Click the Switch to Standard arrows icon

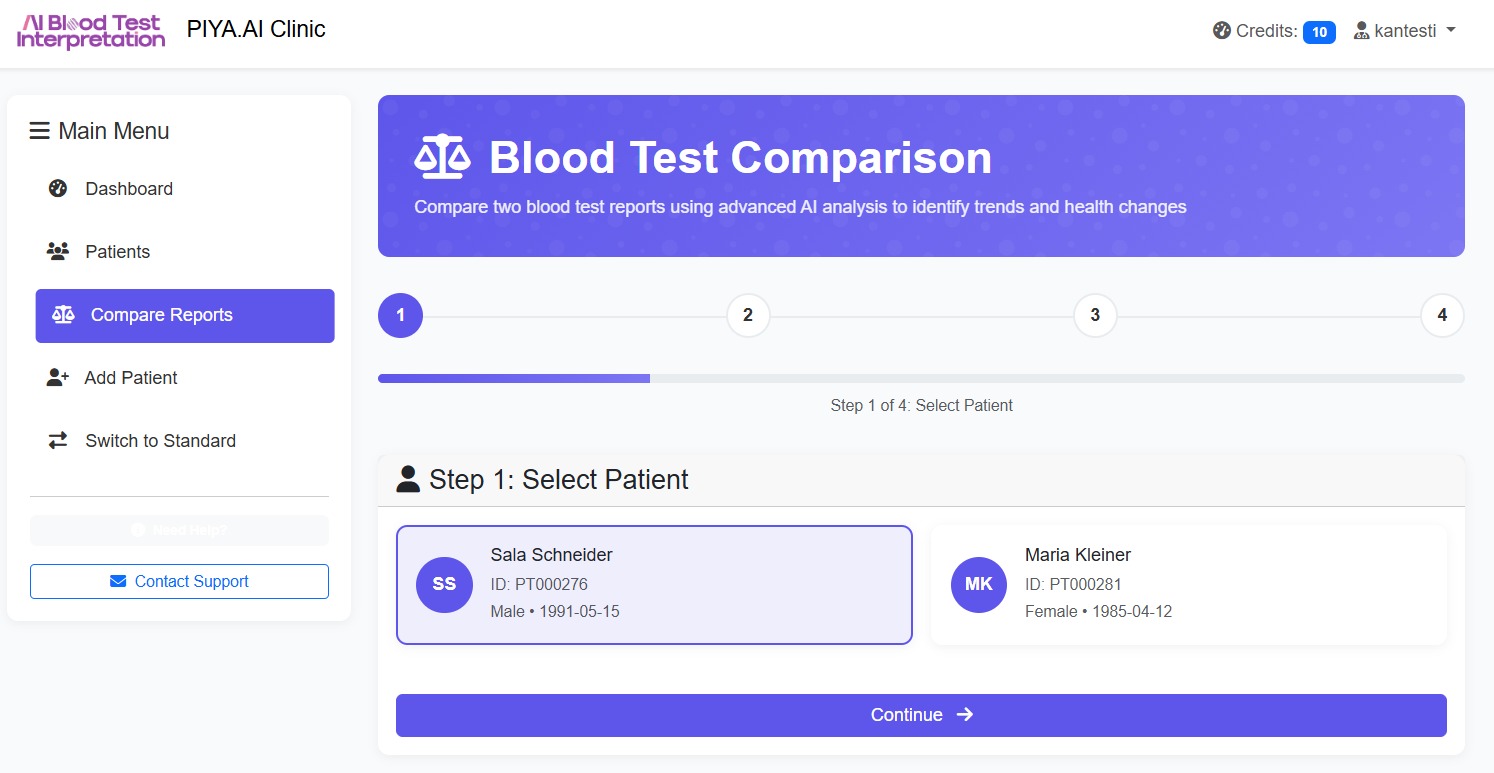58,441
